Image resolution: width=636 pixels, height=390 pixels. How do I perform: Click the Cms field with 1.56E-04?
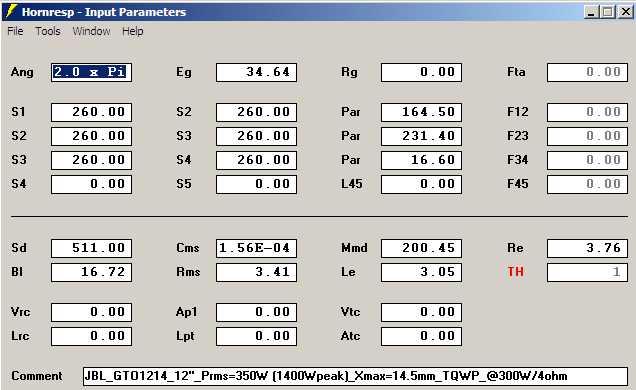[x=256, y=248]
